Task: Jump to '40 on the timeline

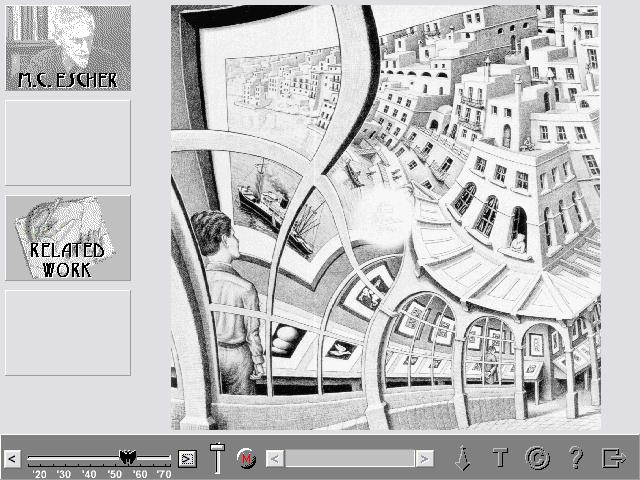Action: (x=89, y=474)
